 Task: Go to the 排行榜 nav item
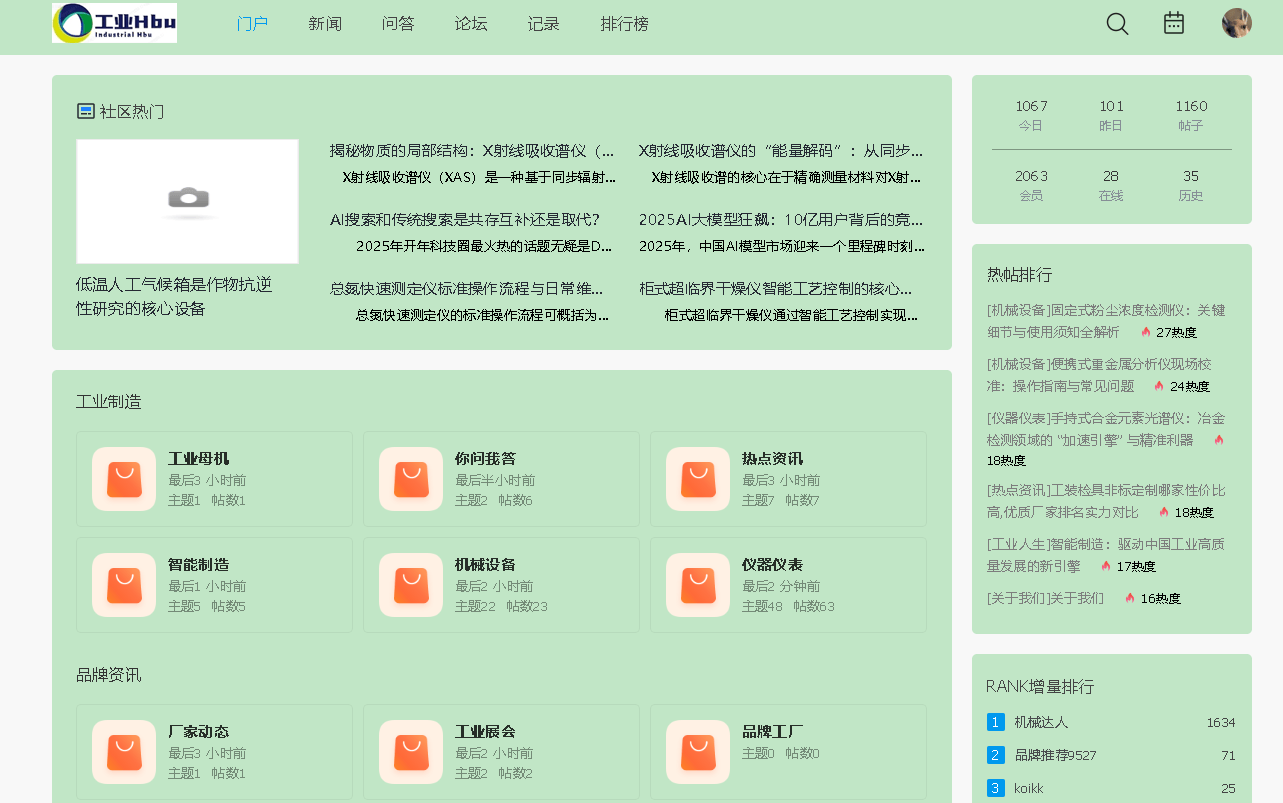(x=624, y=24)
